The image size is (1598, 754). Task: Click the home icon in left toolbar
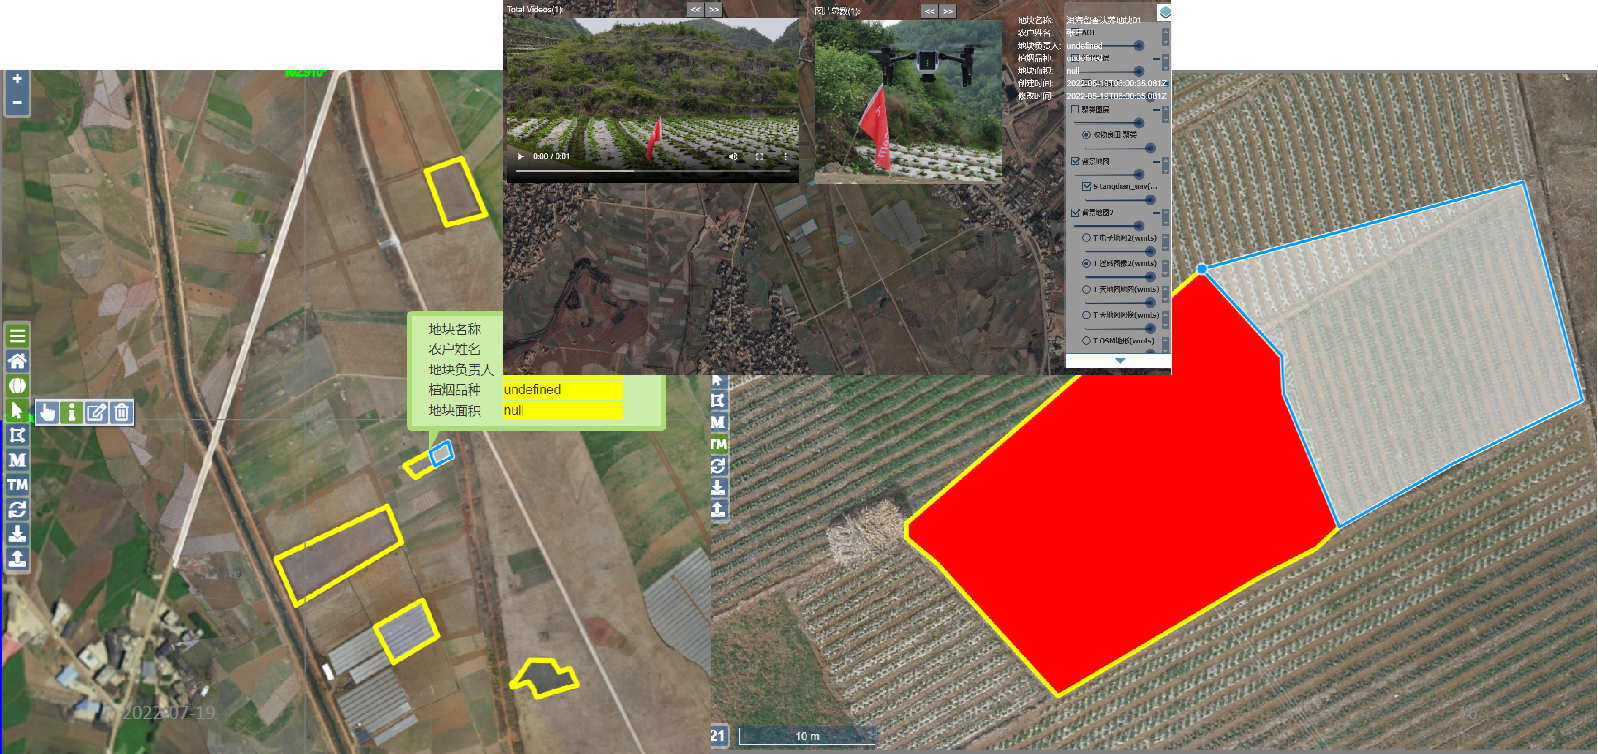(x=17, y=361)
